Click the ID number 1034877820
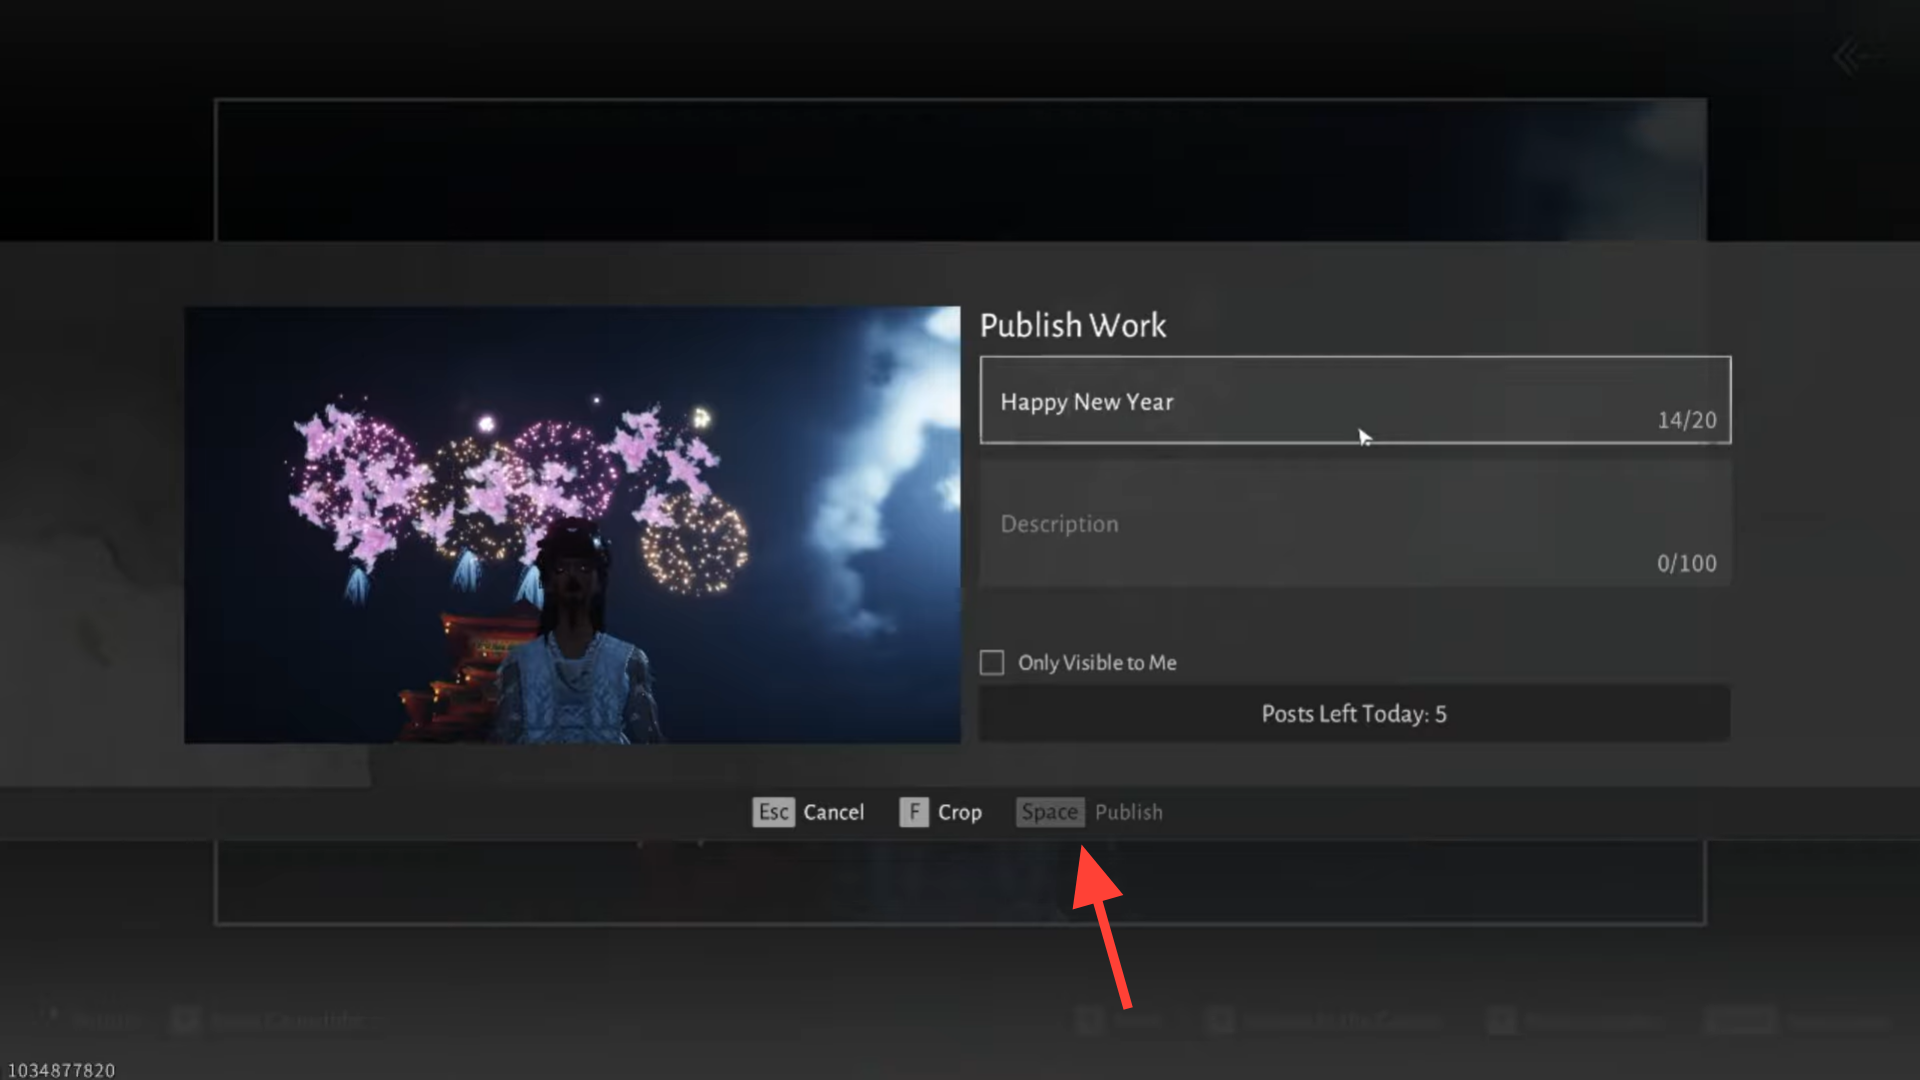 coord(61,1070)
